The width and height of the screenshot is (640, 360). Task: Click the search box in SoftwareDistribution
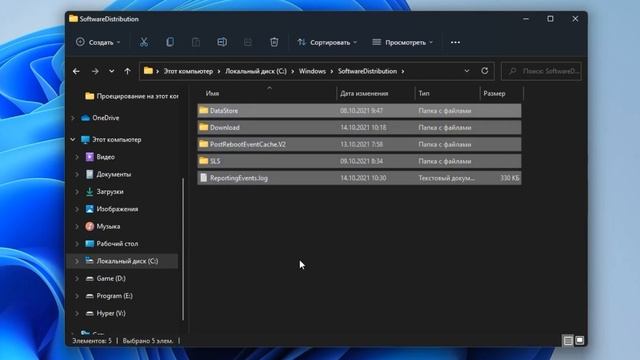coord(541,71)
